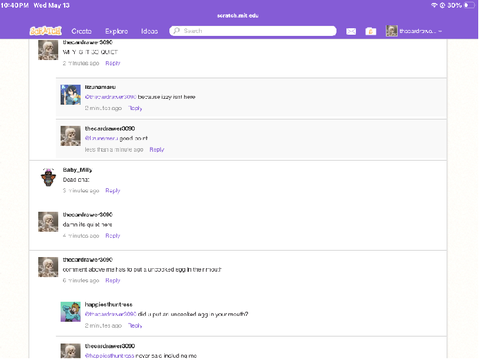Screen dimensions: 480x360
Task: Expand the account dropdown arrow
Action: click(440, 31)
